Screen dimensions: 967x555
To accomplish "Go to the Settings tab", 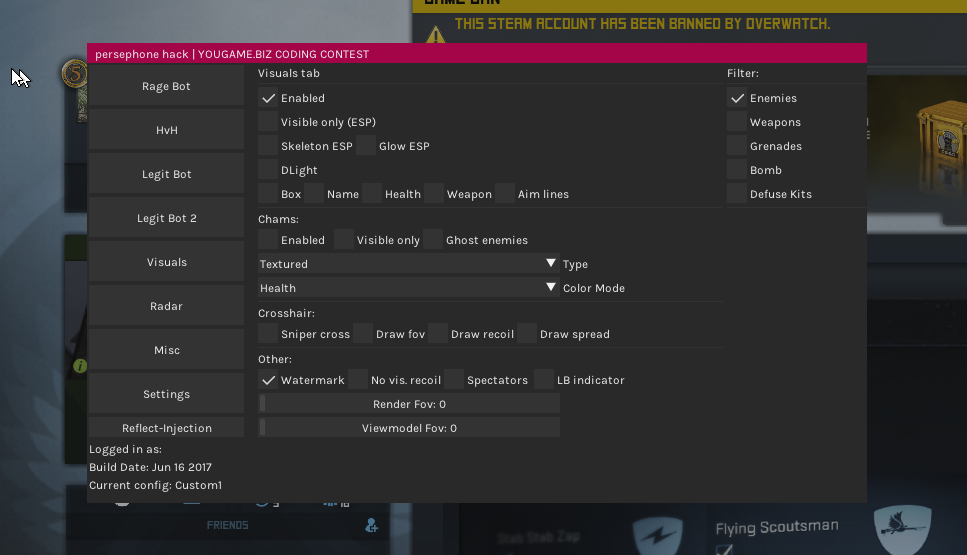I will [167, 393].
